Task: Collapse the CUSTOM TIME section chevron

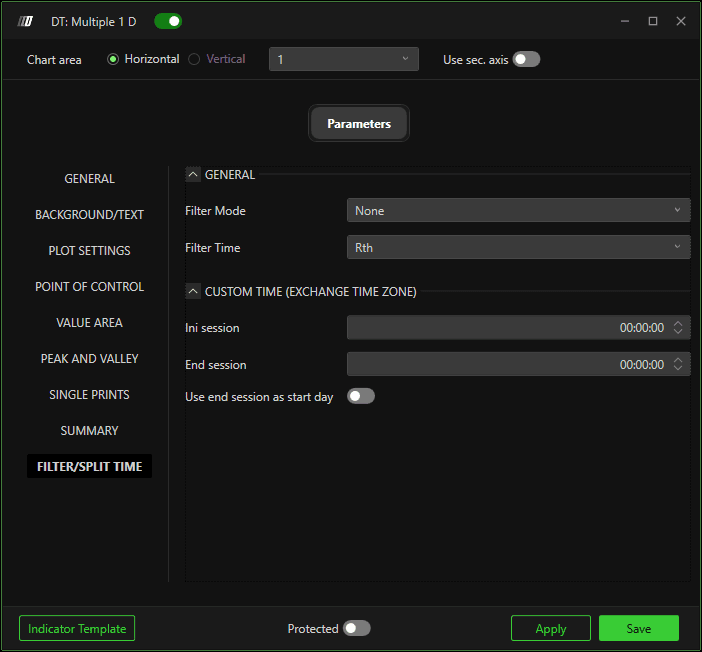Action: [x=193, y=292]
